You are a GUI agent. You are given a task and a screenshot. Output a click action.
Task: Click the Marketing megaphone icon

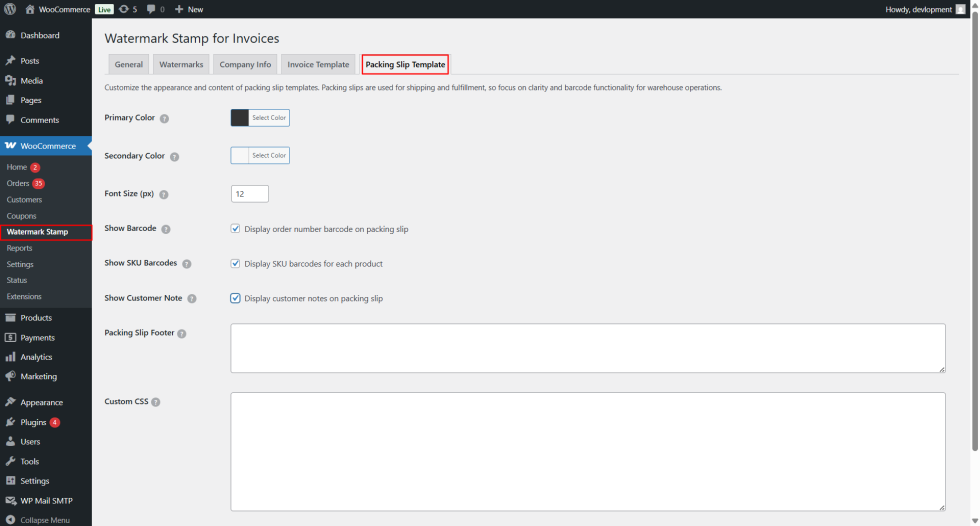(x=10, y=376)
